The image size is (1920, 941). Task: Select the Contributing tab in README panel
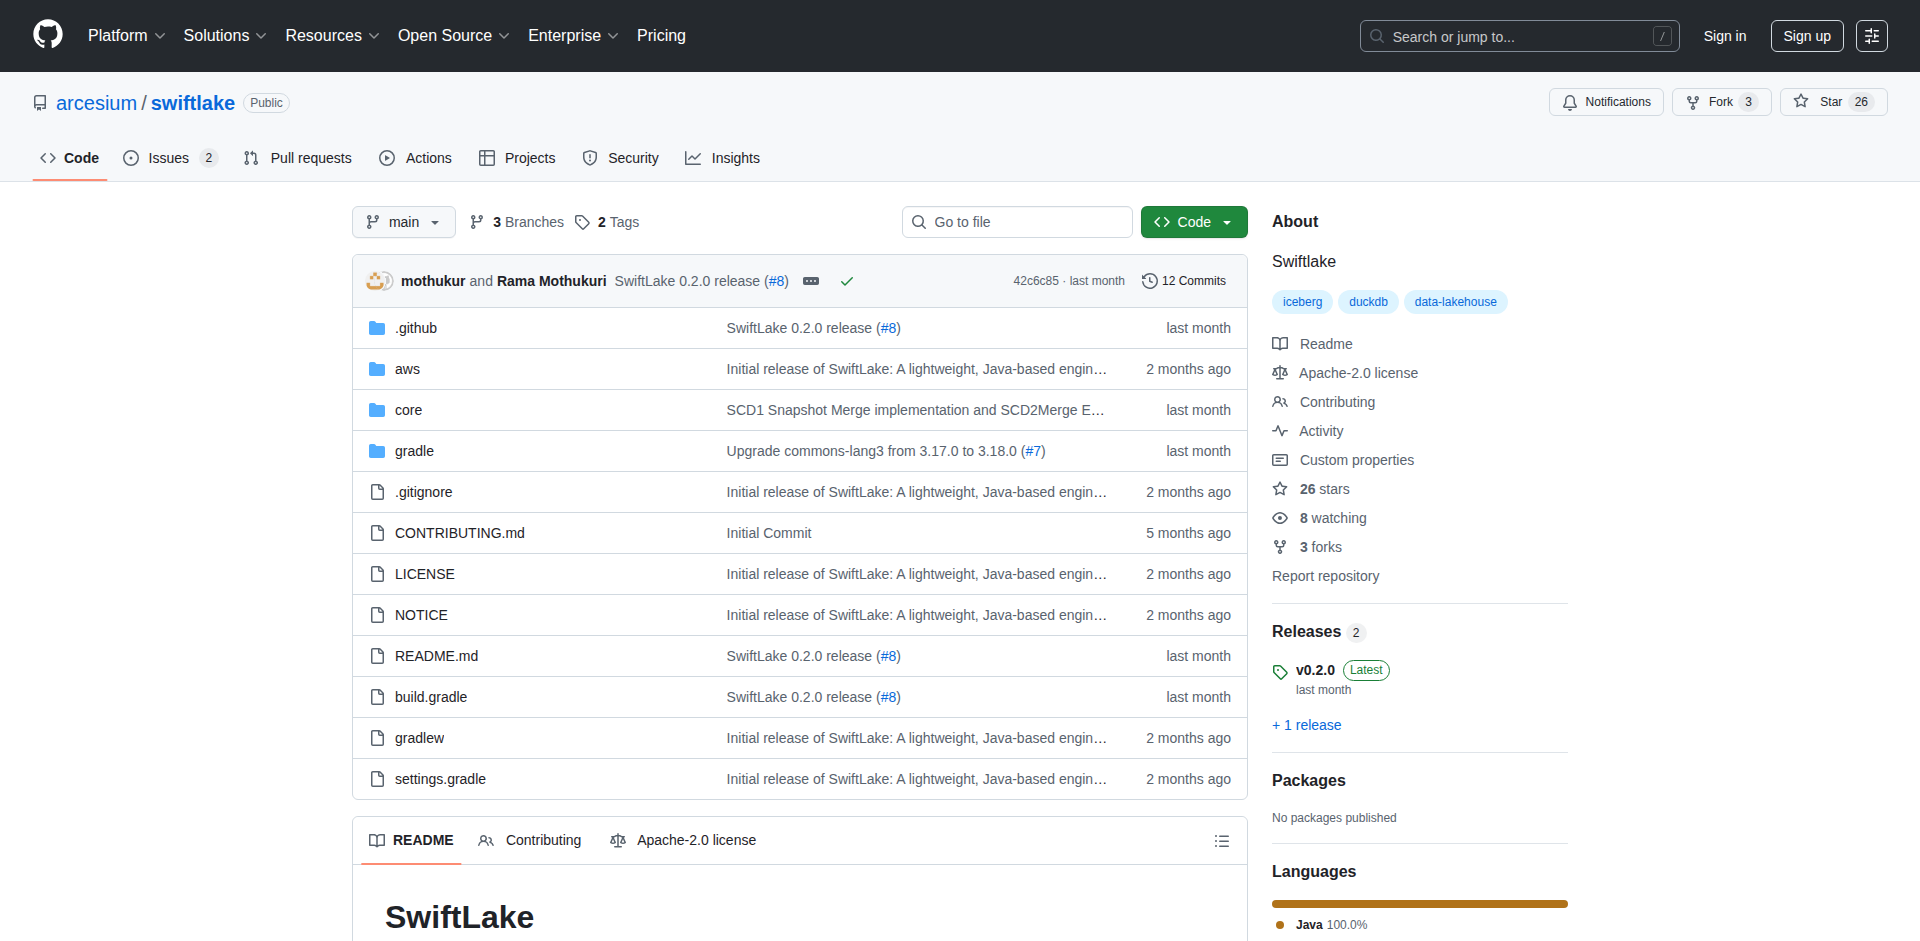click(530, 840)
